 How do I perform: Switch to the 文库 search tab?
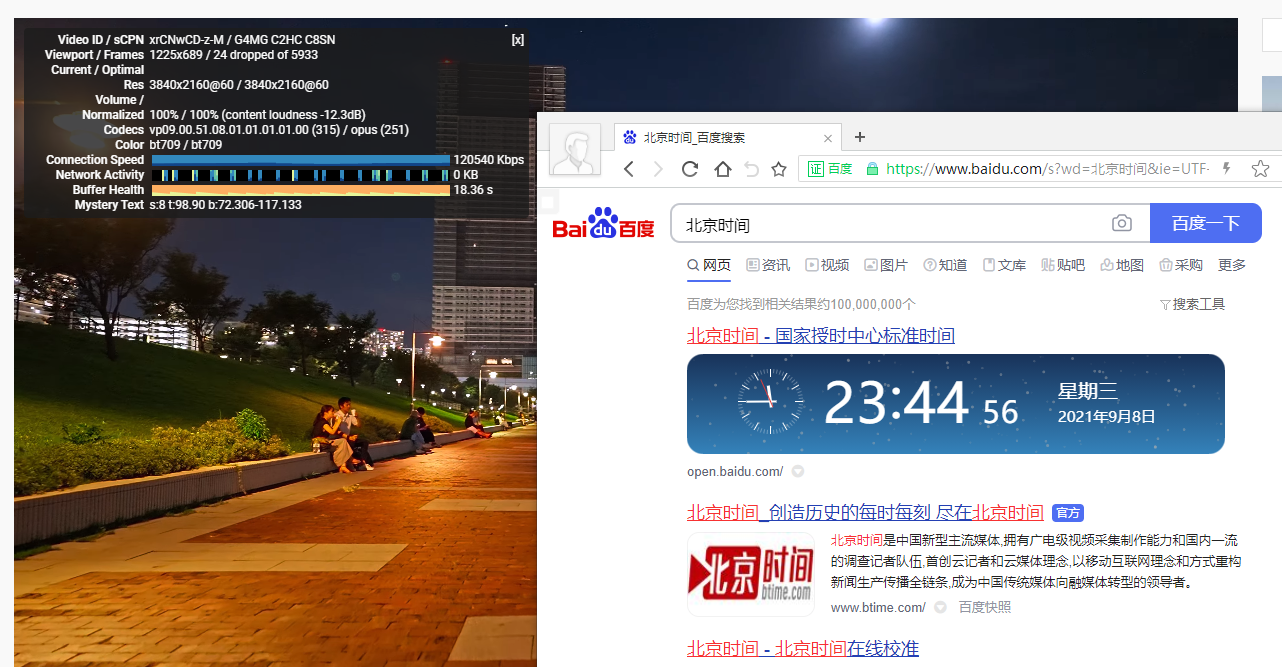(x=1004, y=265)
